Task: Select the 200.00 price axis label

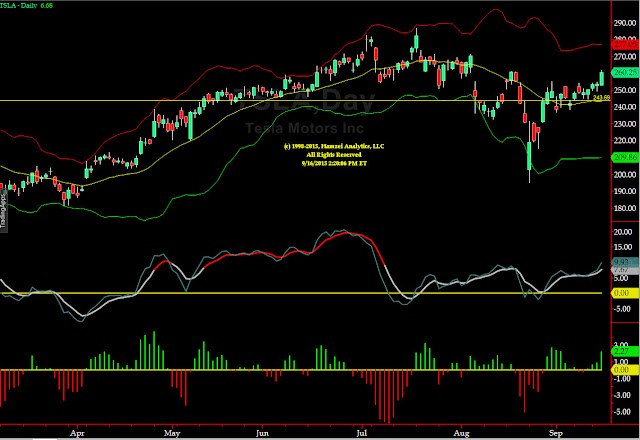Action: coord(625,174)
